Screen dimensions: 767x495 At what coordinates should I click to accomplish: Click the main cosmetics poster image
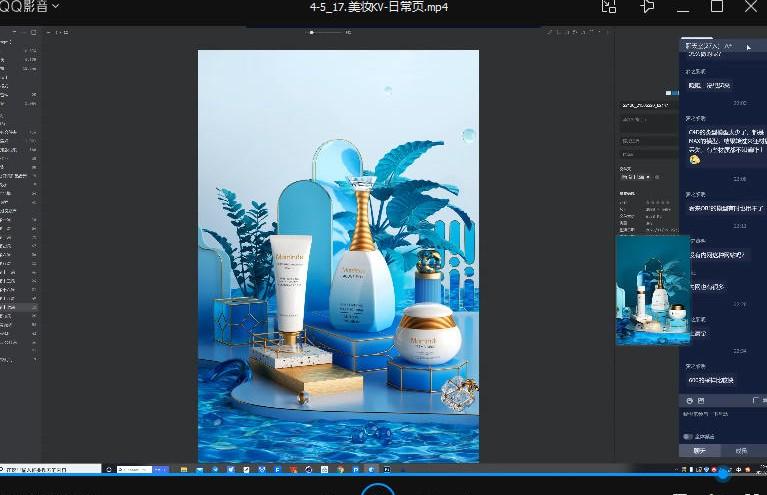tap(338, 256)
